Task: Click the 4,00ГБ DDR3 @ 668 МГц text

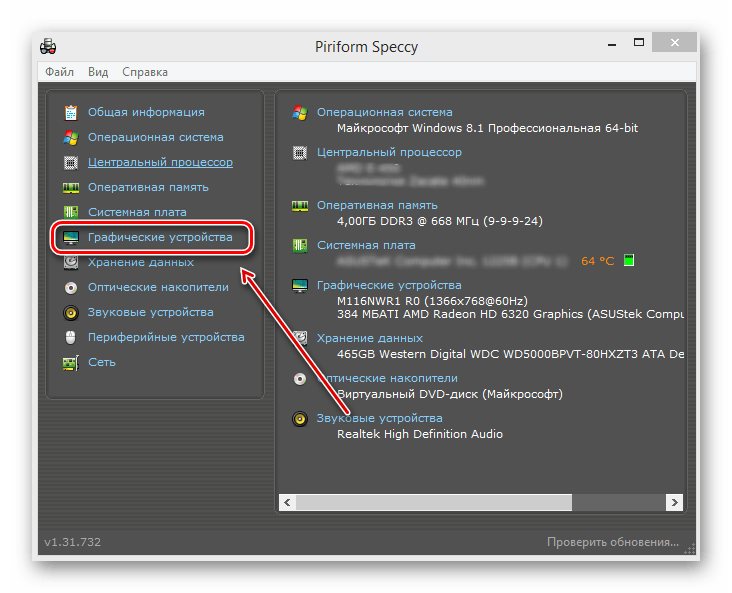Action: 440,221
